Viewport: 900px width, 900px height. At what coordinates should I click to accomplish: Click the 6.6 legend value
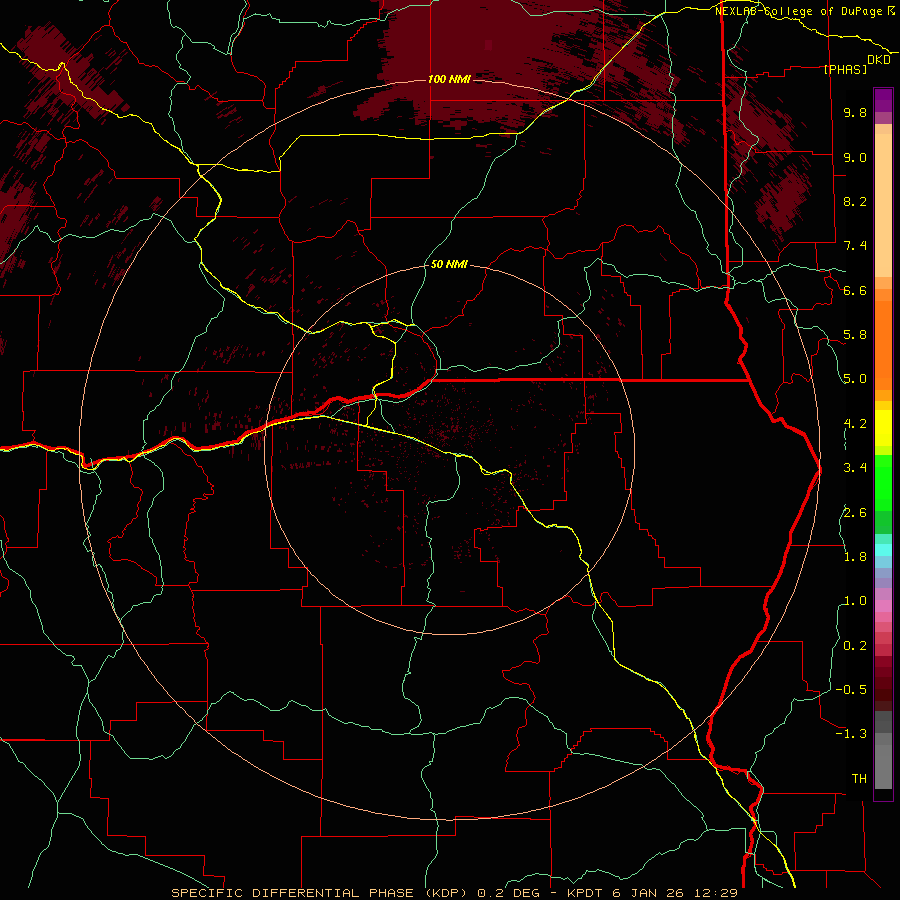(855, 290)
